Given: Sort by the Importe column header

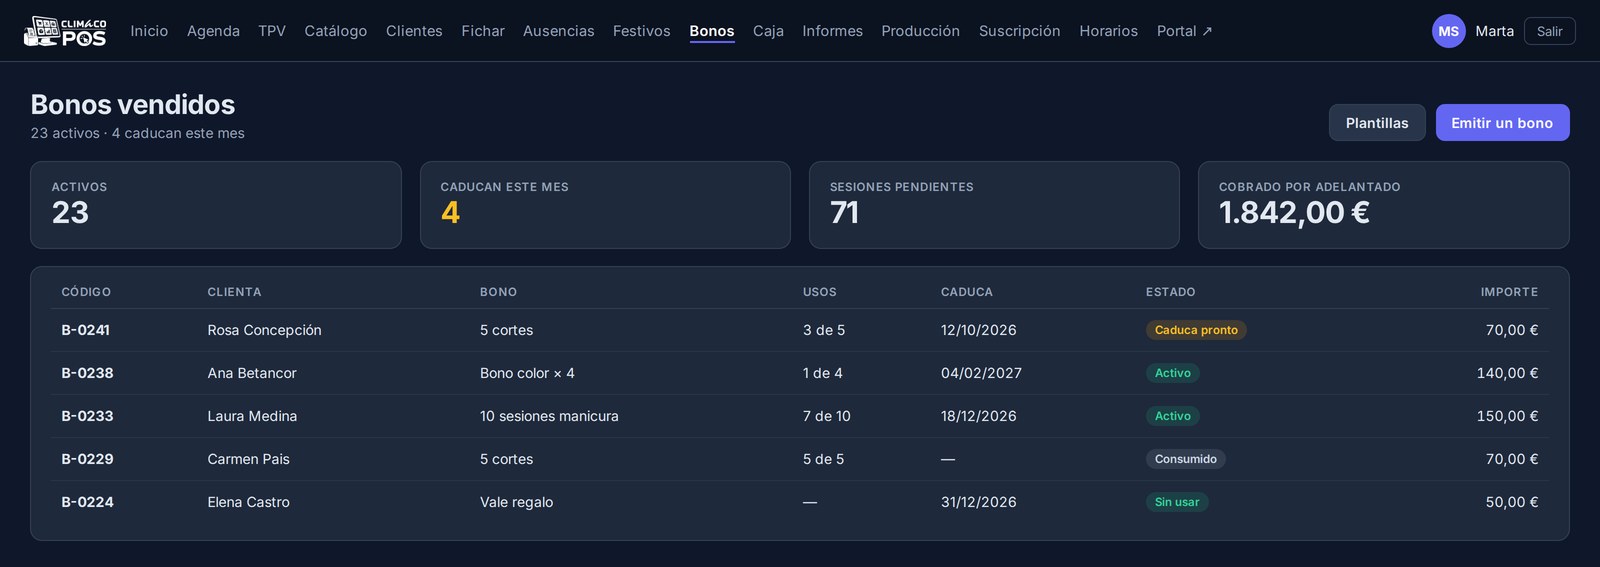Looking at the screenshot, I should click(x=1509, y=292).
